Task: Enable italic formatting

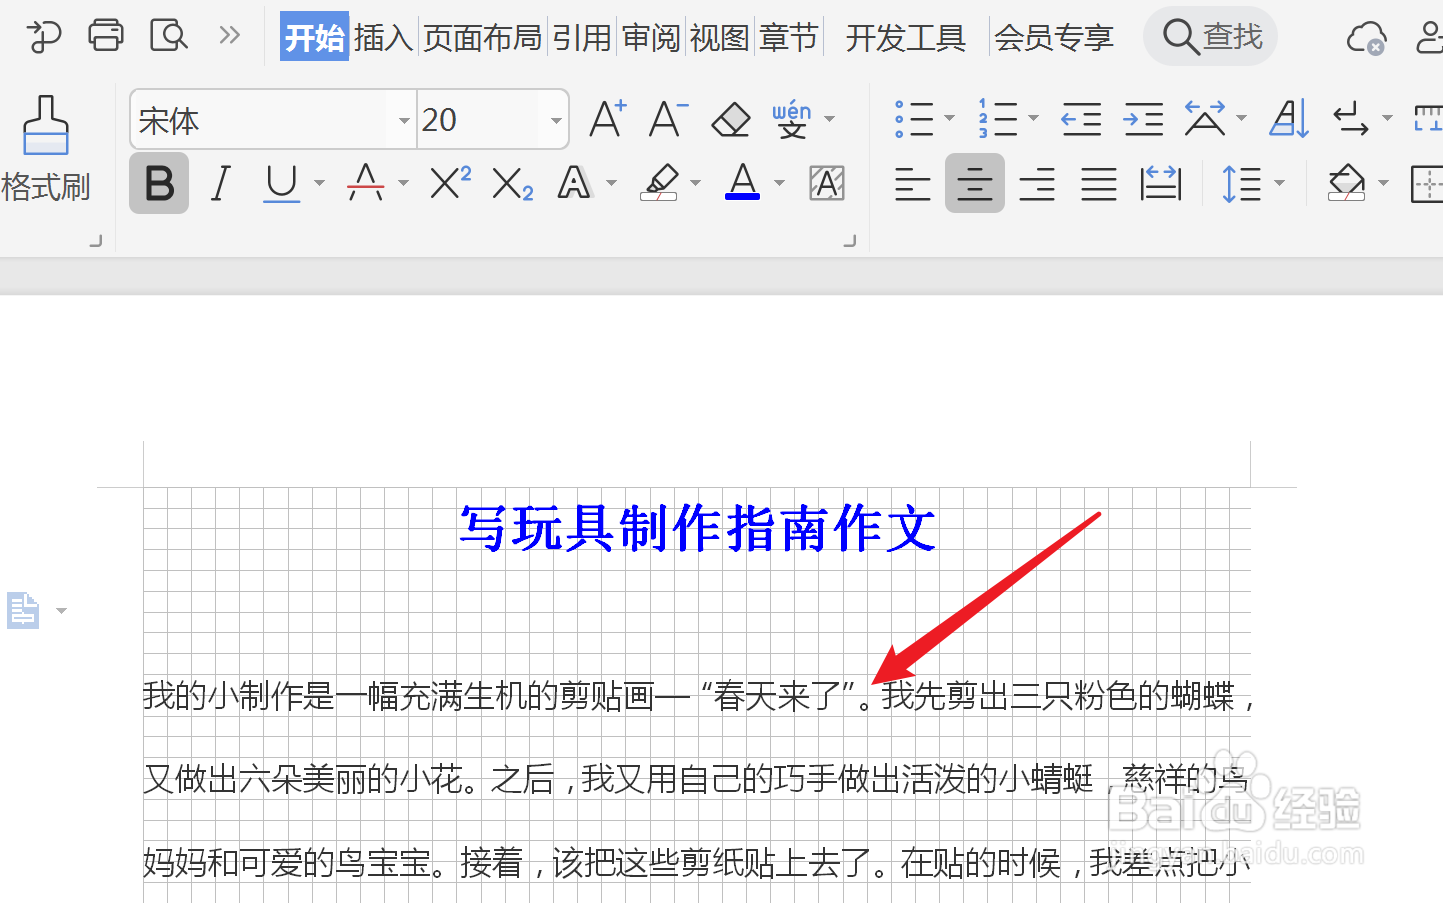Action: pos(220,184)
